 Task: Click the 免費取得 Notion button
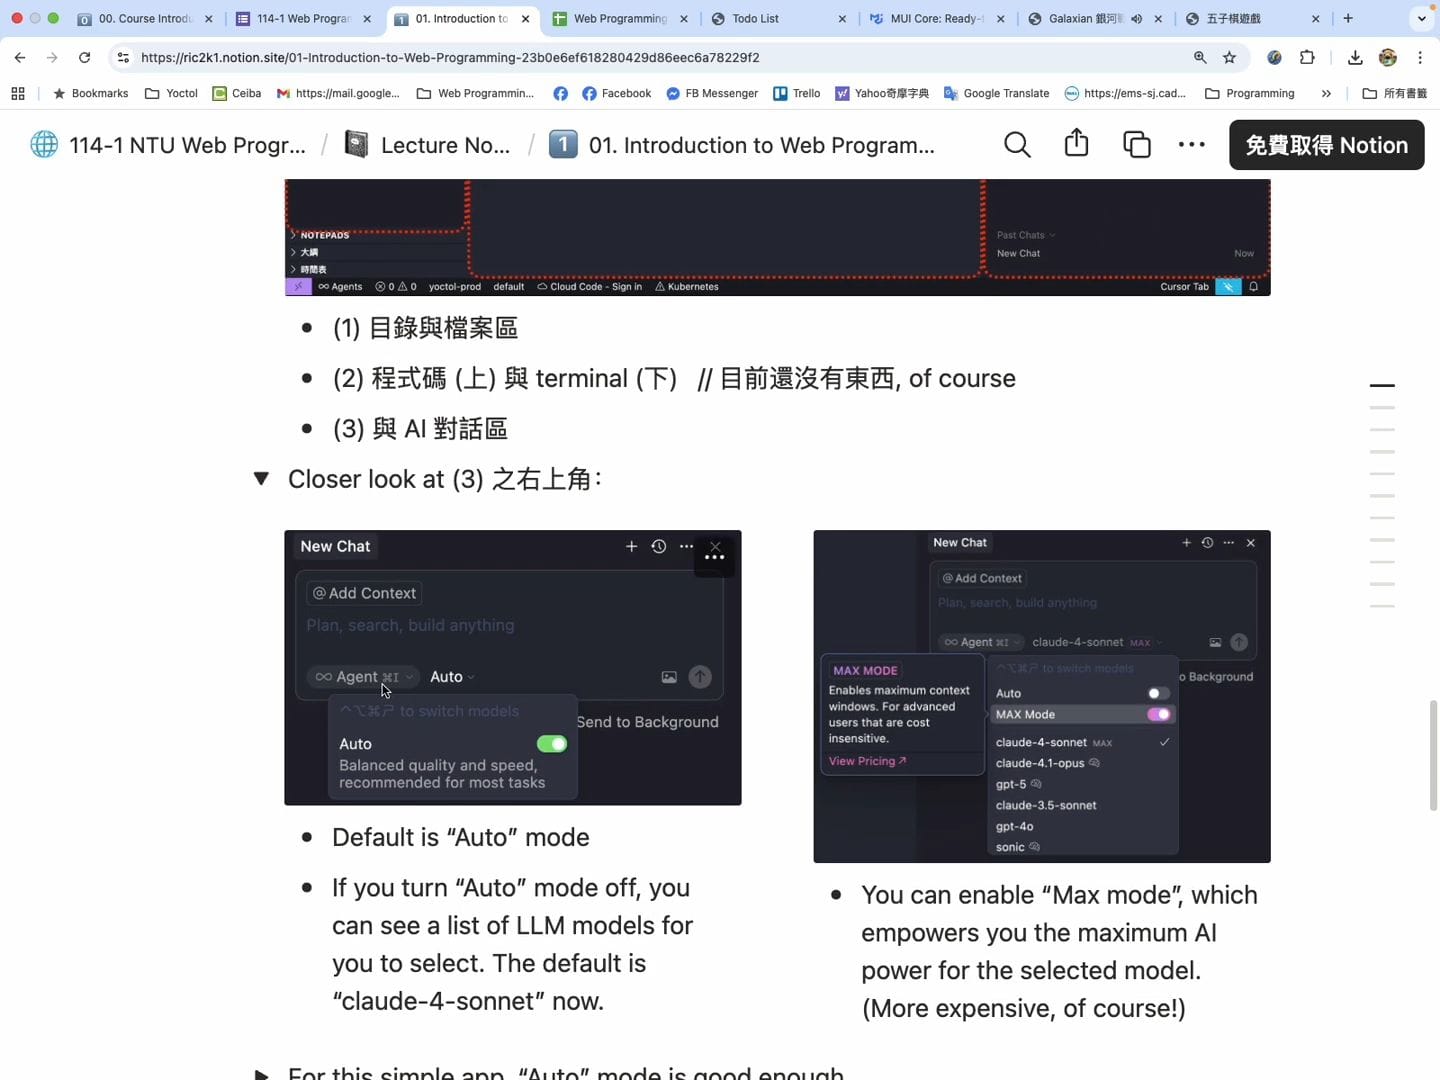[1326, 144]
